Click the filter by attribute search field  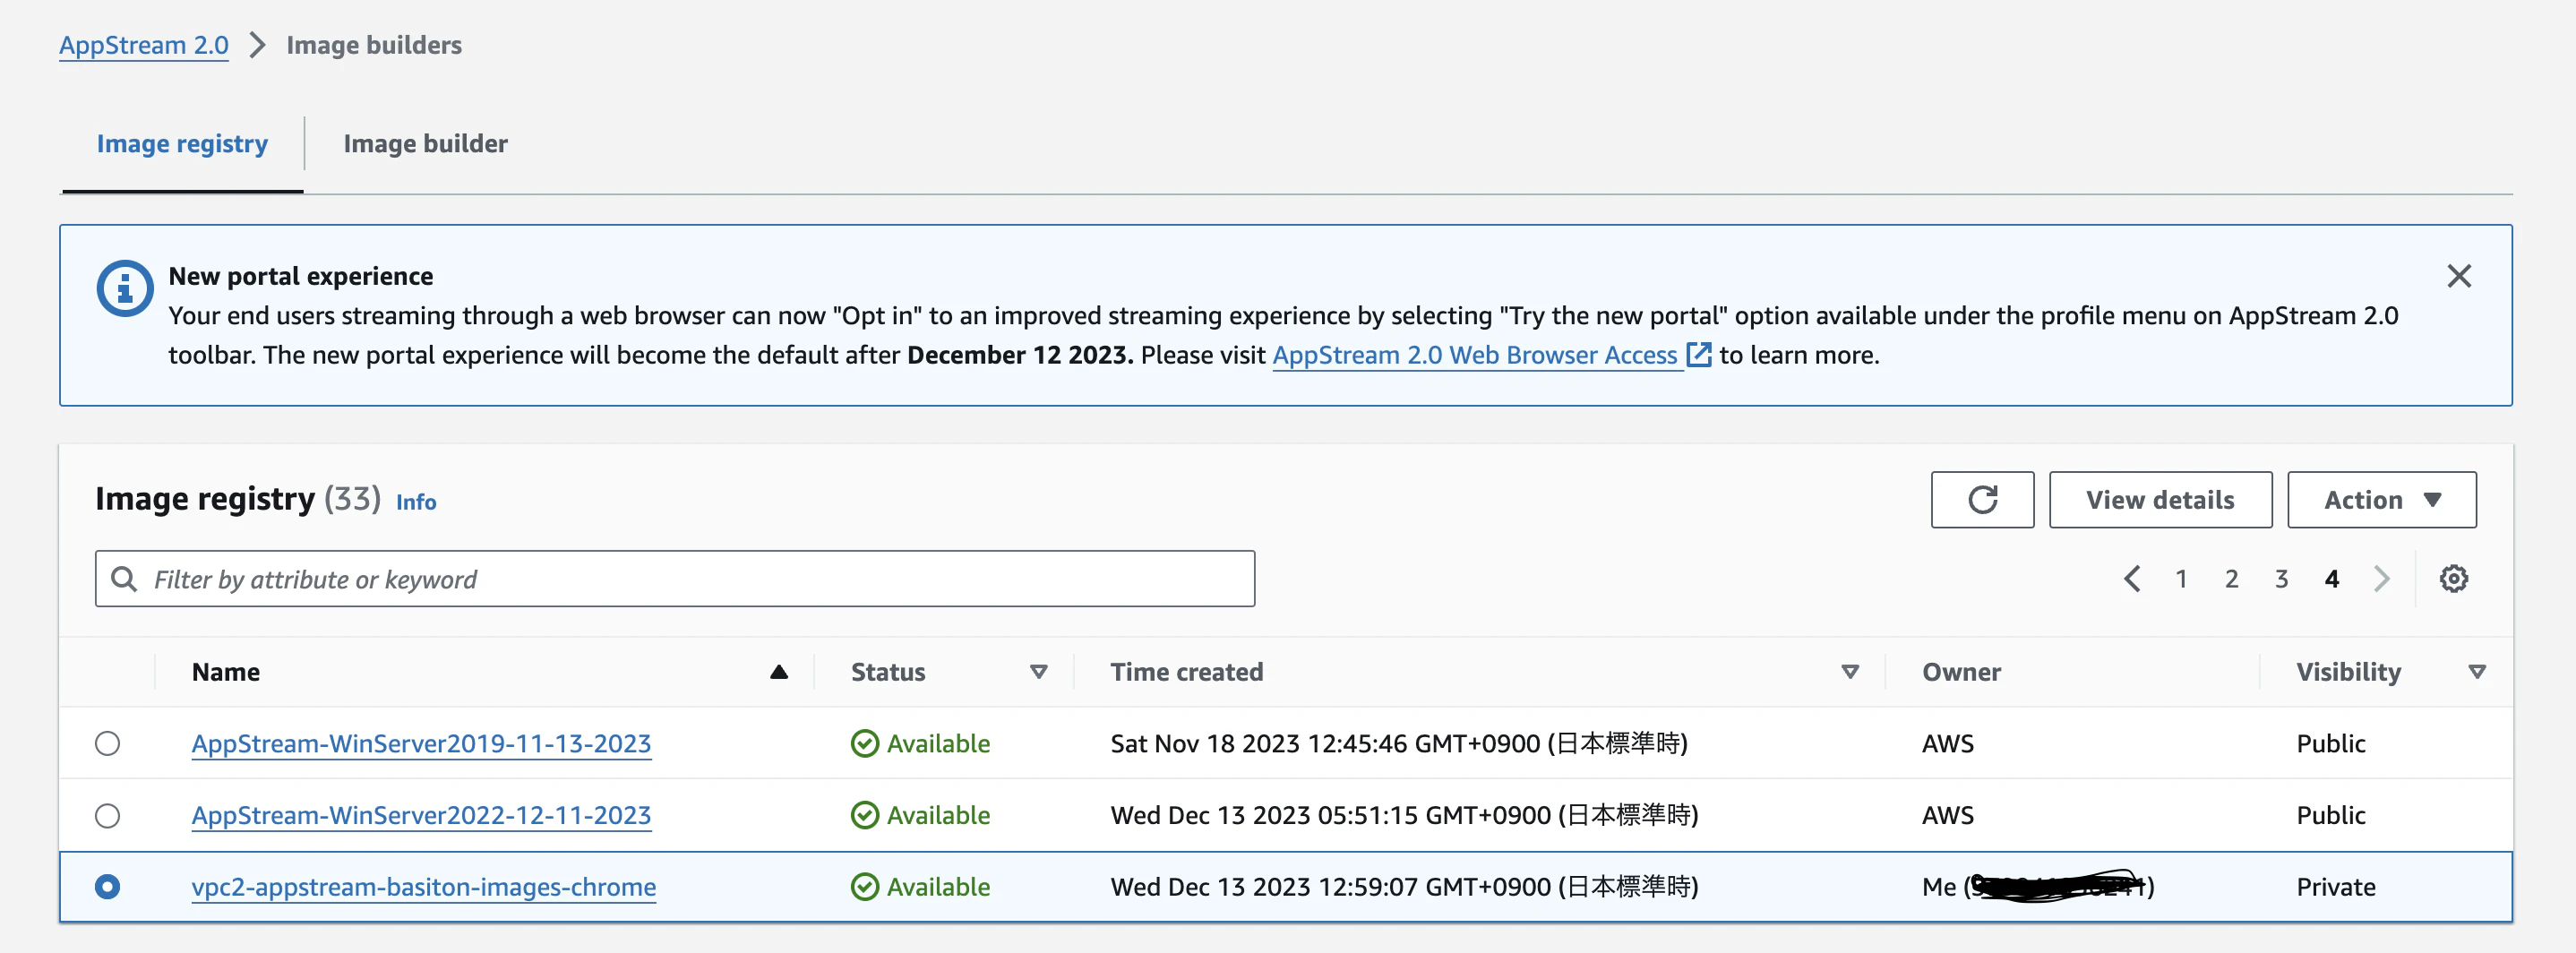[675, 578]
